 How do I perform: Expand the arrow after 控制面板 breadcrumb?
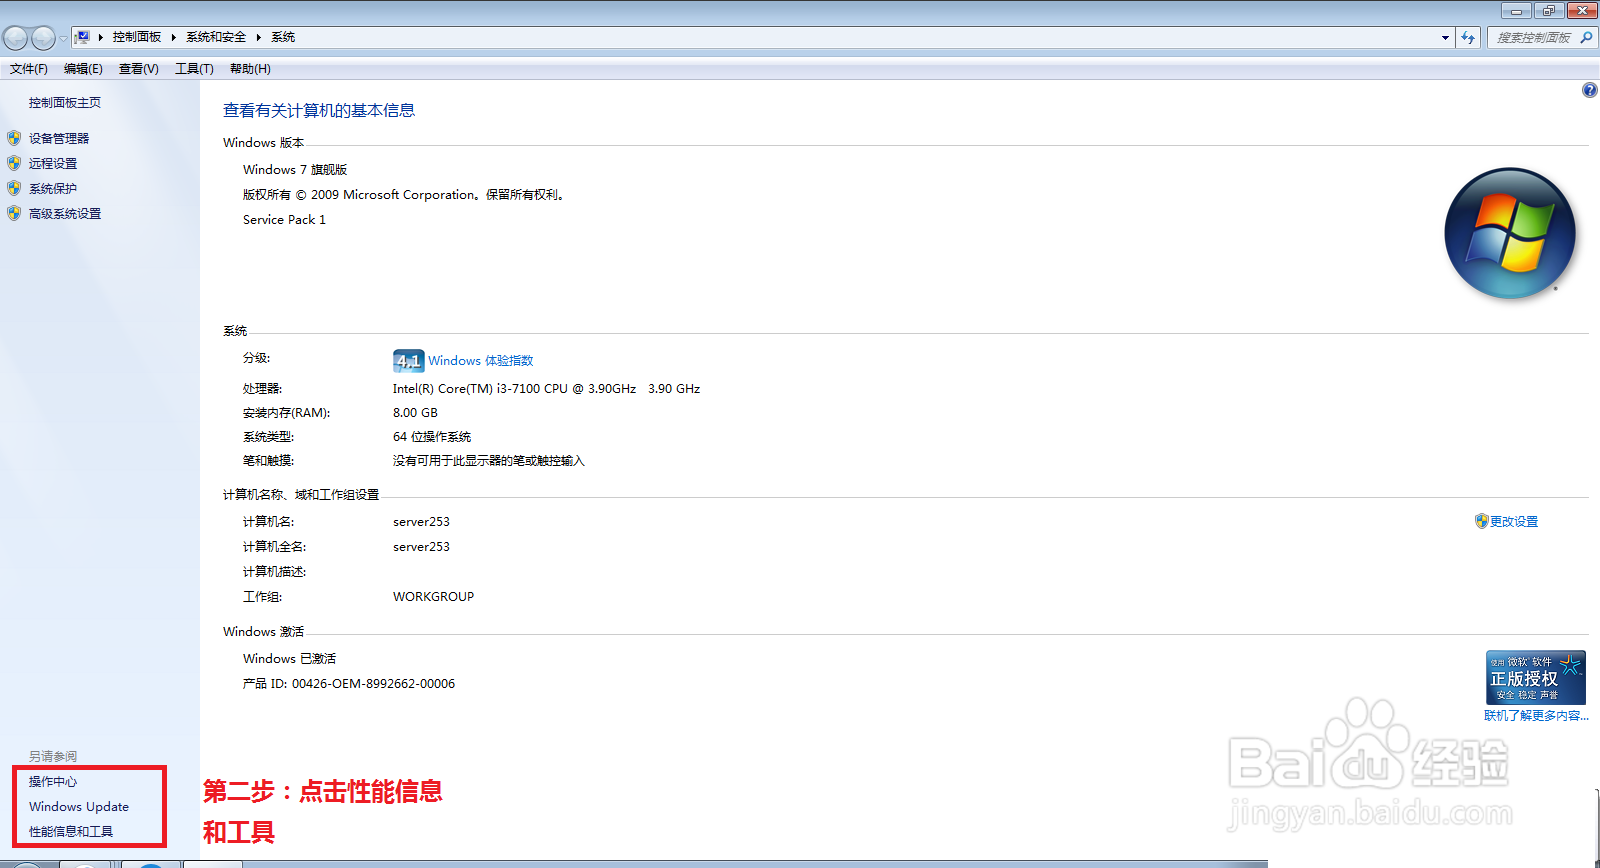[x=173, y=37]
